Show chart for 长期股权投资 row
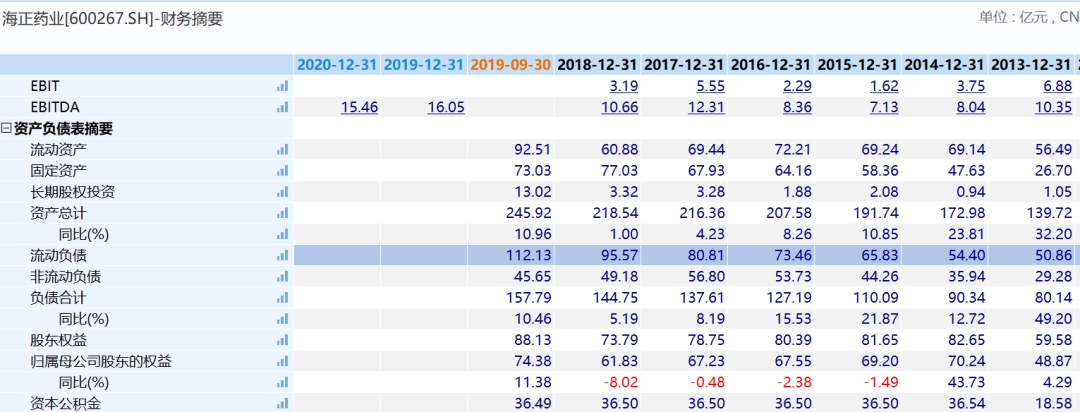Viewport: 1080px width, 412px height. click(282, 192)
